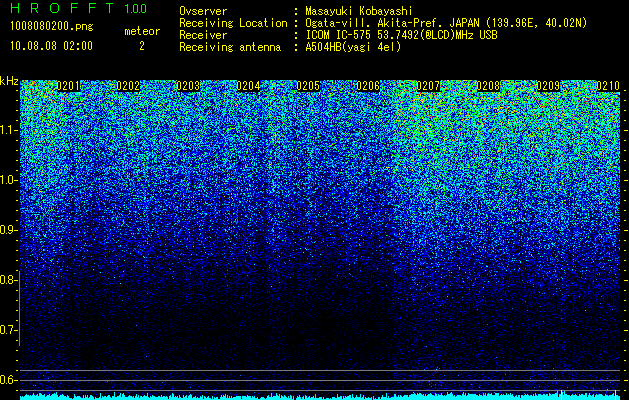Click the HROFFT 1.0.0 title text

click(79, 8)
